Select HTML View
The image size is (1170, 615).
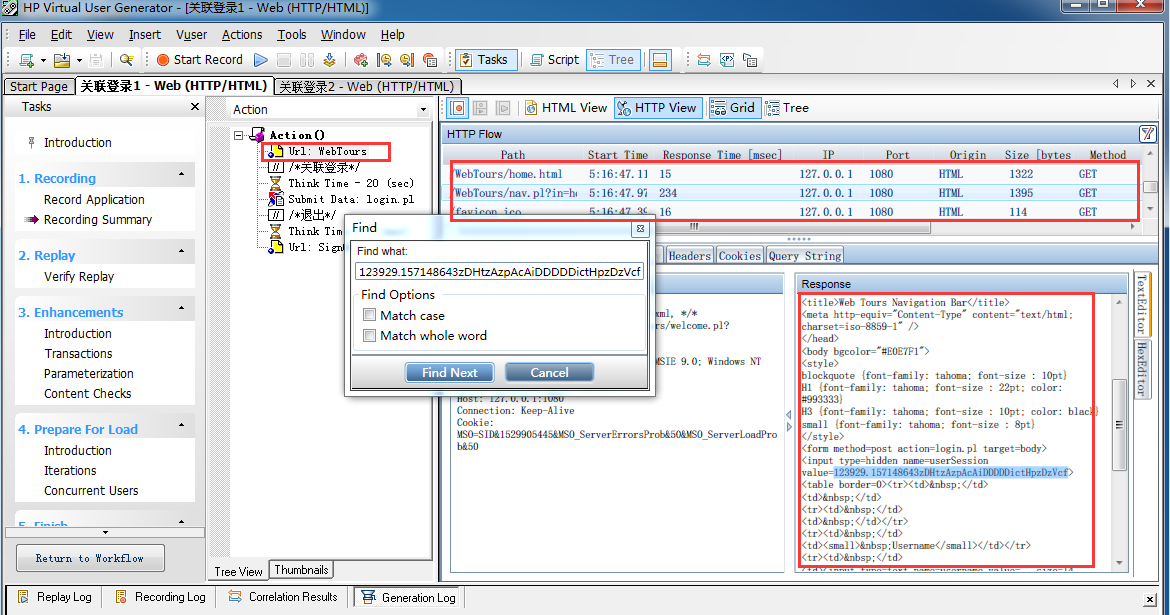[x=566, y=108]
